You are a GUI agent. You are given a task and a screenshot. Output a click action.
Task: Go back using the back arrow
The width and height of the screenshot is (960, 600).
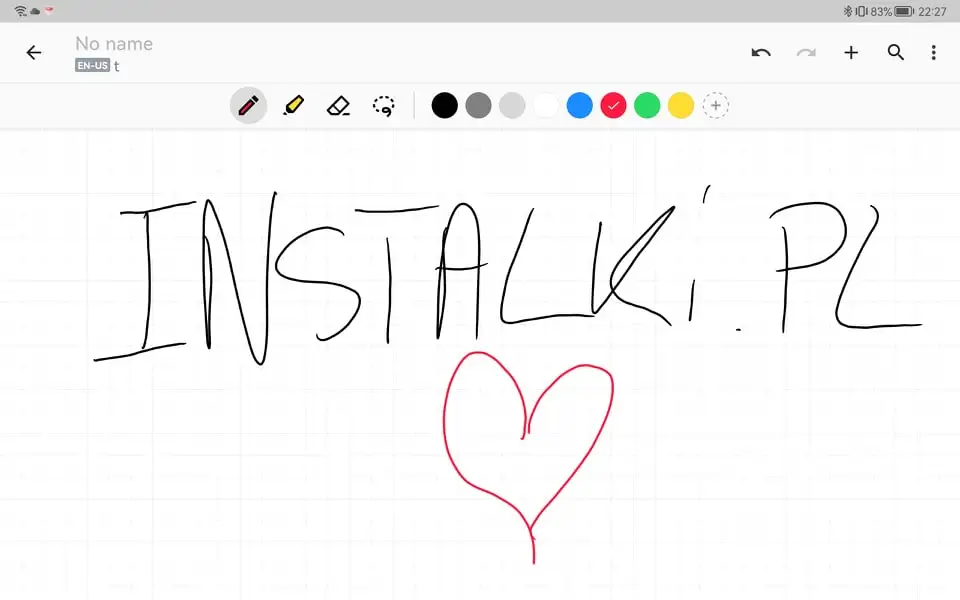pos(34,53)
